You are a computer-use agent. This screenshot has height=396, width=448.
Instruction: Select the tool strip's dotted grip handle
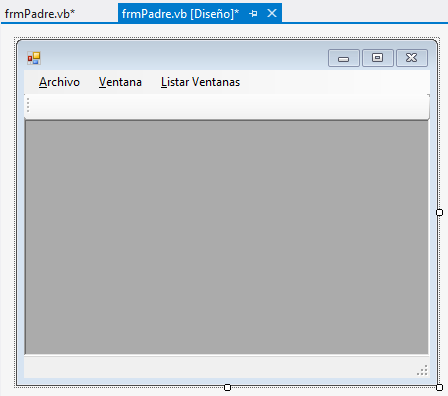click(x=28, y=105)
